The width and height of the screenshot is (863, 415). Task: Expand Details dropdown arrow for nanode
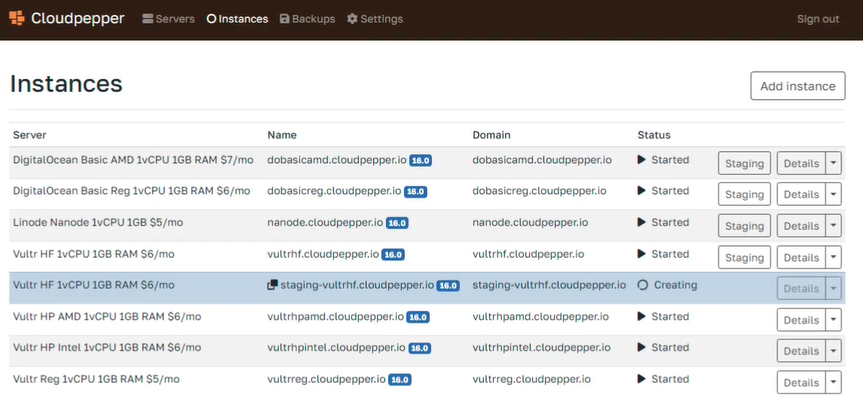[833, 226]
